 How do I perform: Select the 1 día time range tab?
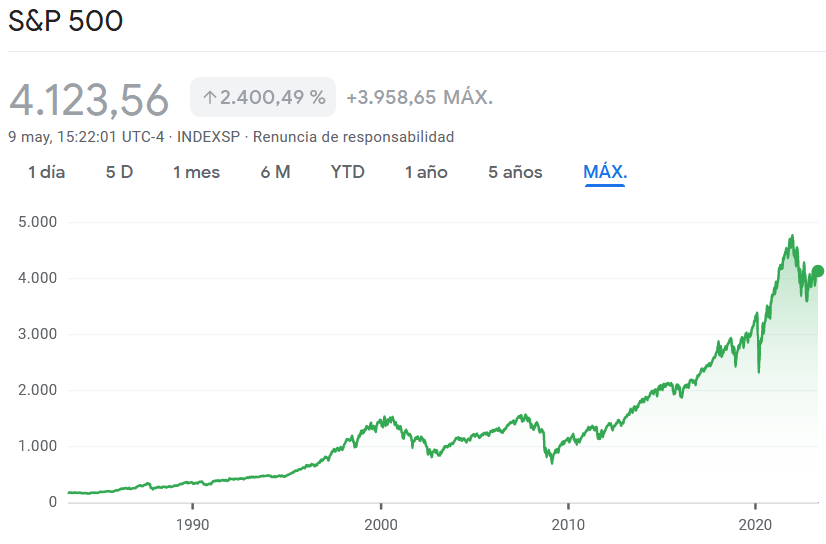click(x=46, y=172)
